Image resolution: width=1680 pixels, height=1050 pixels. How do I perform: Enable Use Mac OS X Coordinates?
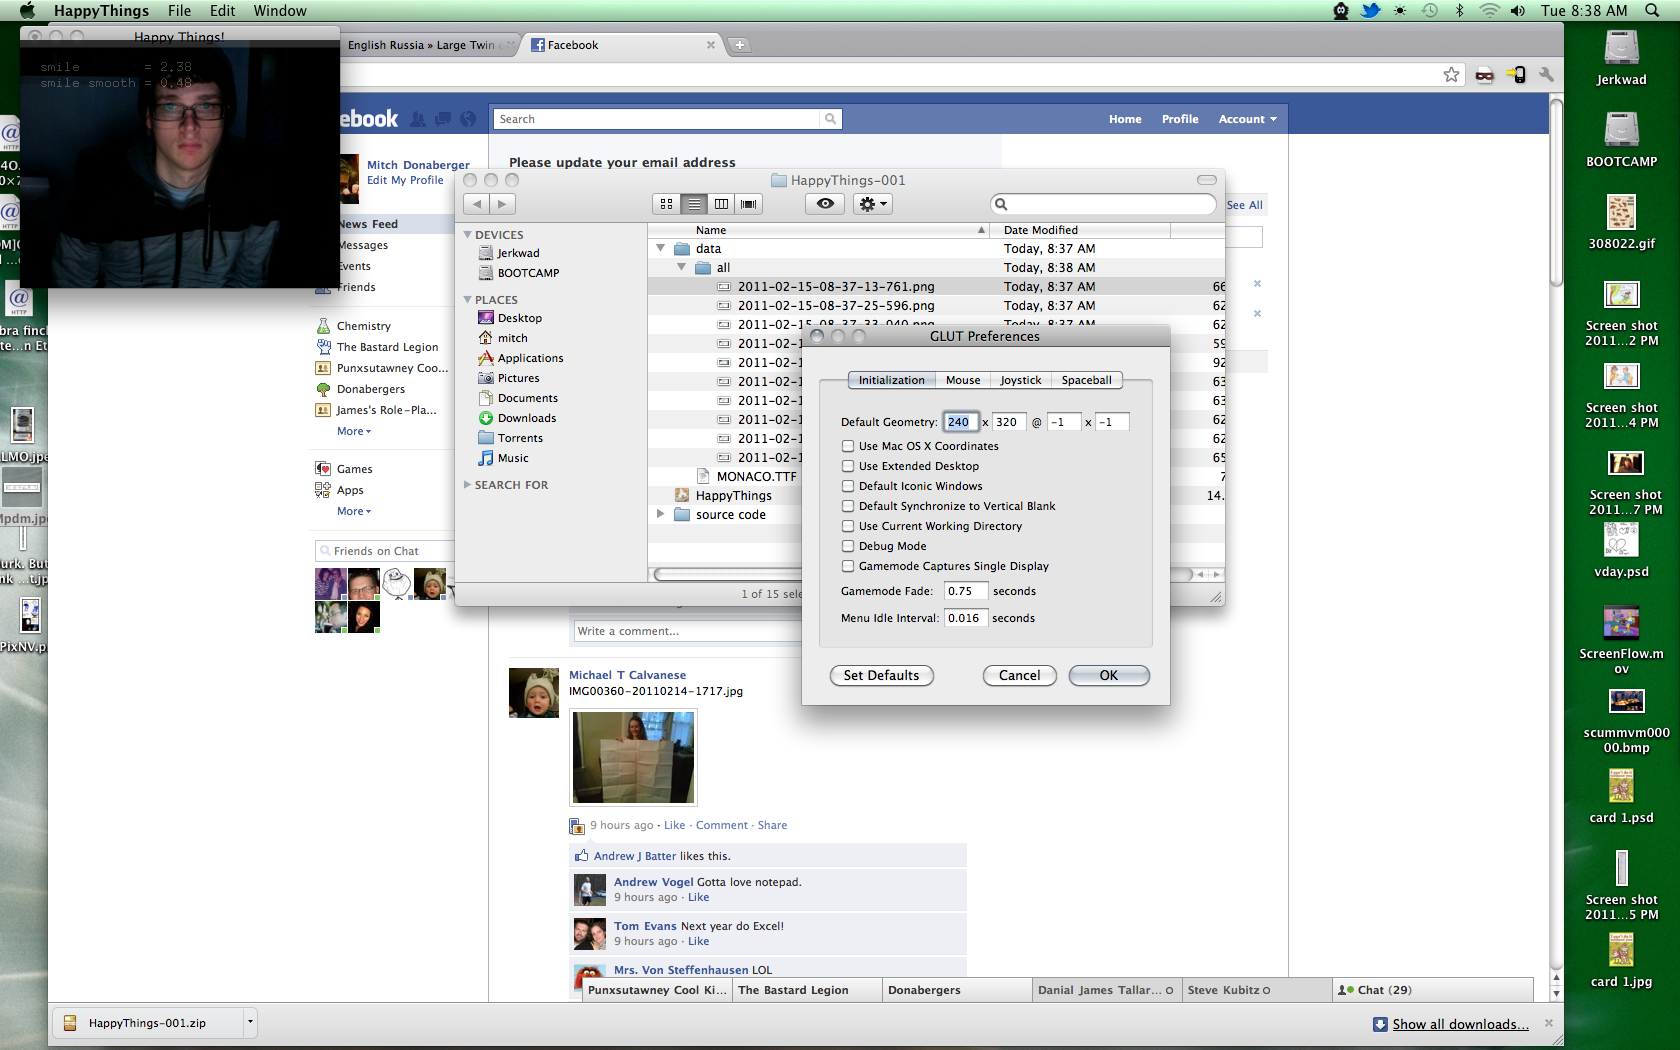[x=848, y=446]
